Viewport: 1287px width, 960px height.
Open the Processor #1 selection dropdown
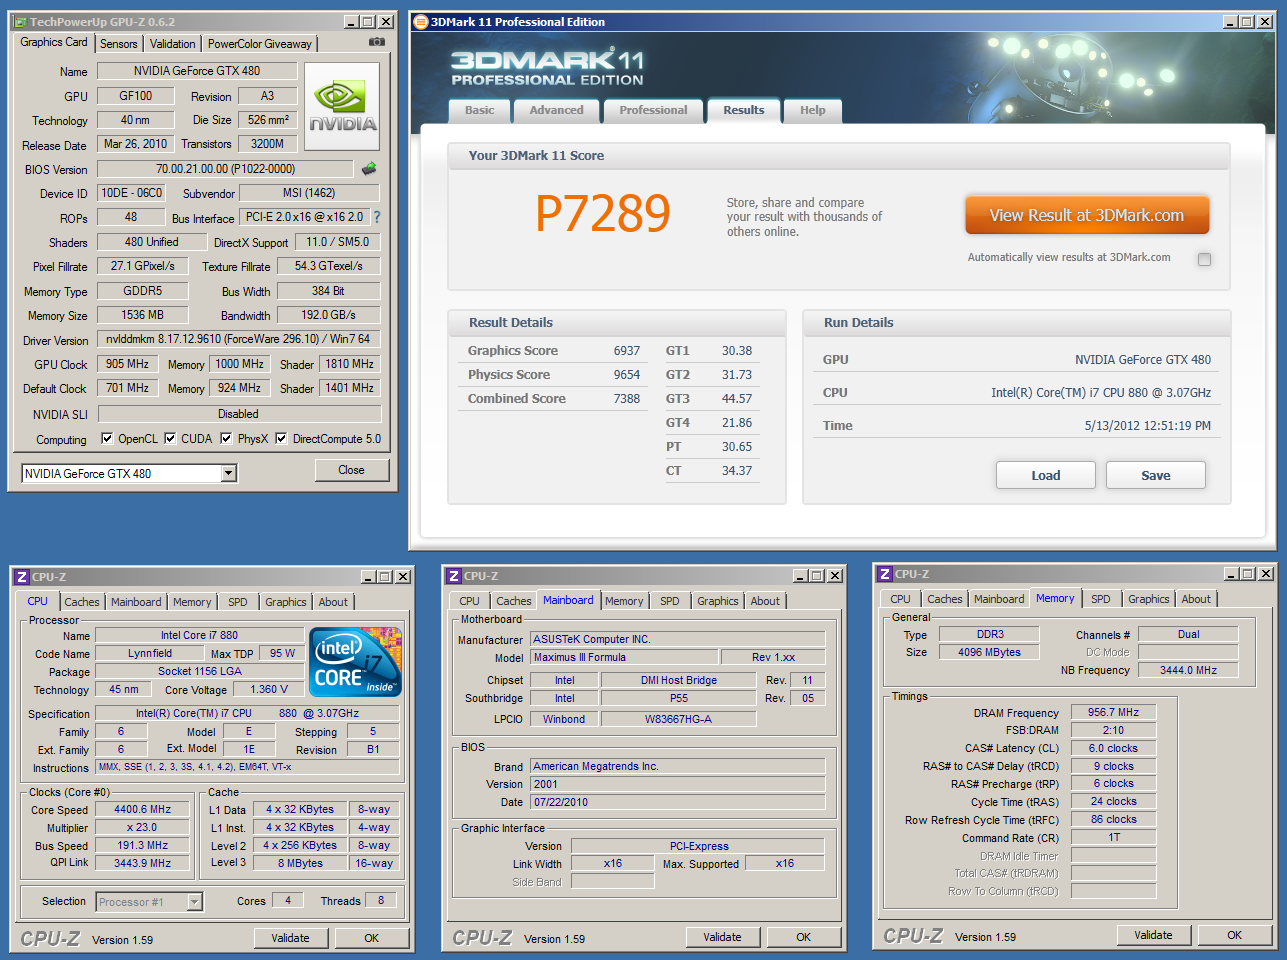(x=195, y=902)
